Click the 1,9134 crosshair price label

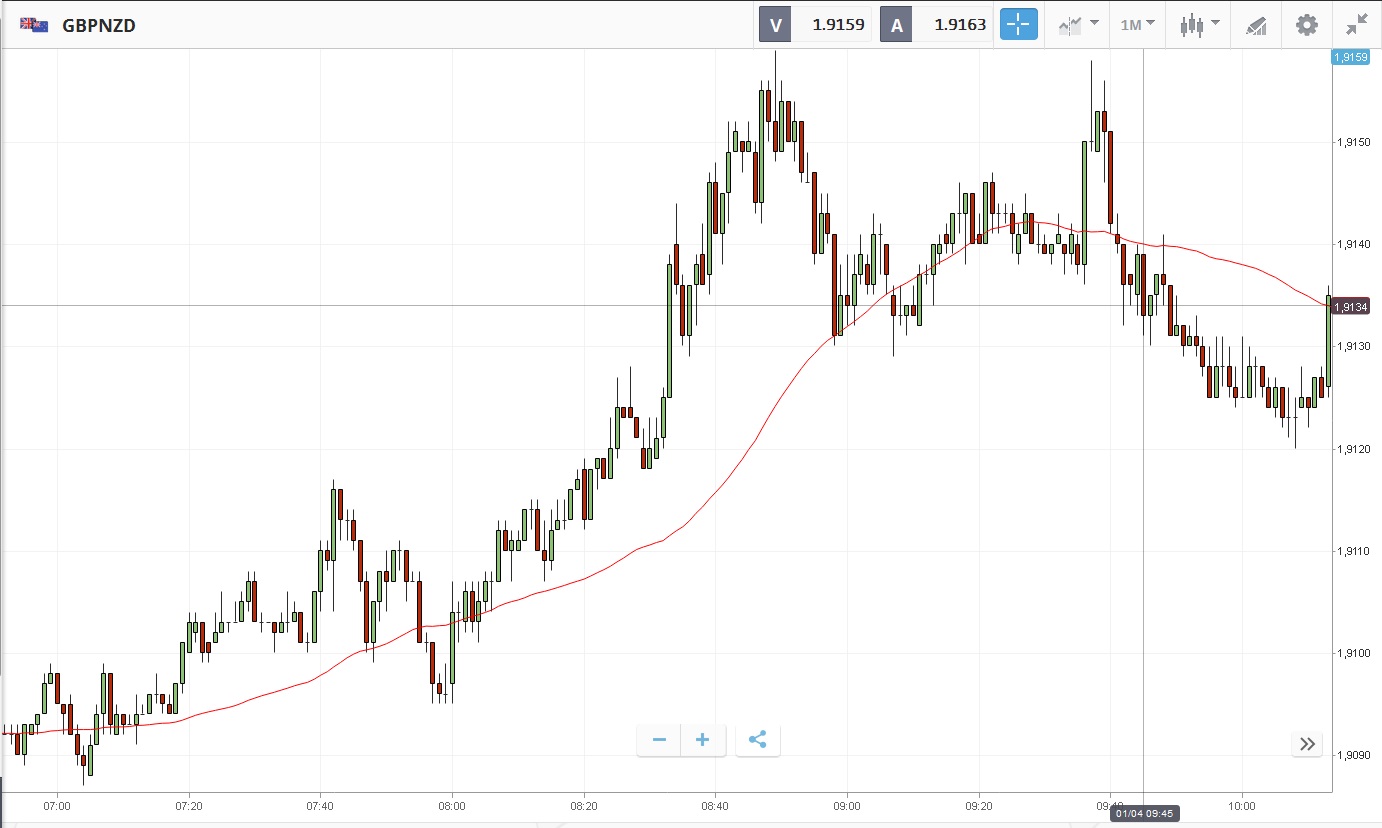click(x=1350, y=307)
